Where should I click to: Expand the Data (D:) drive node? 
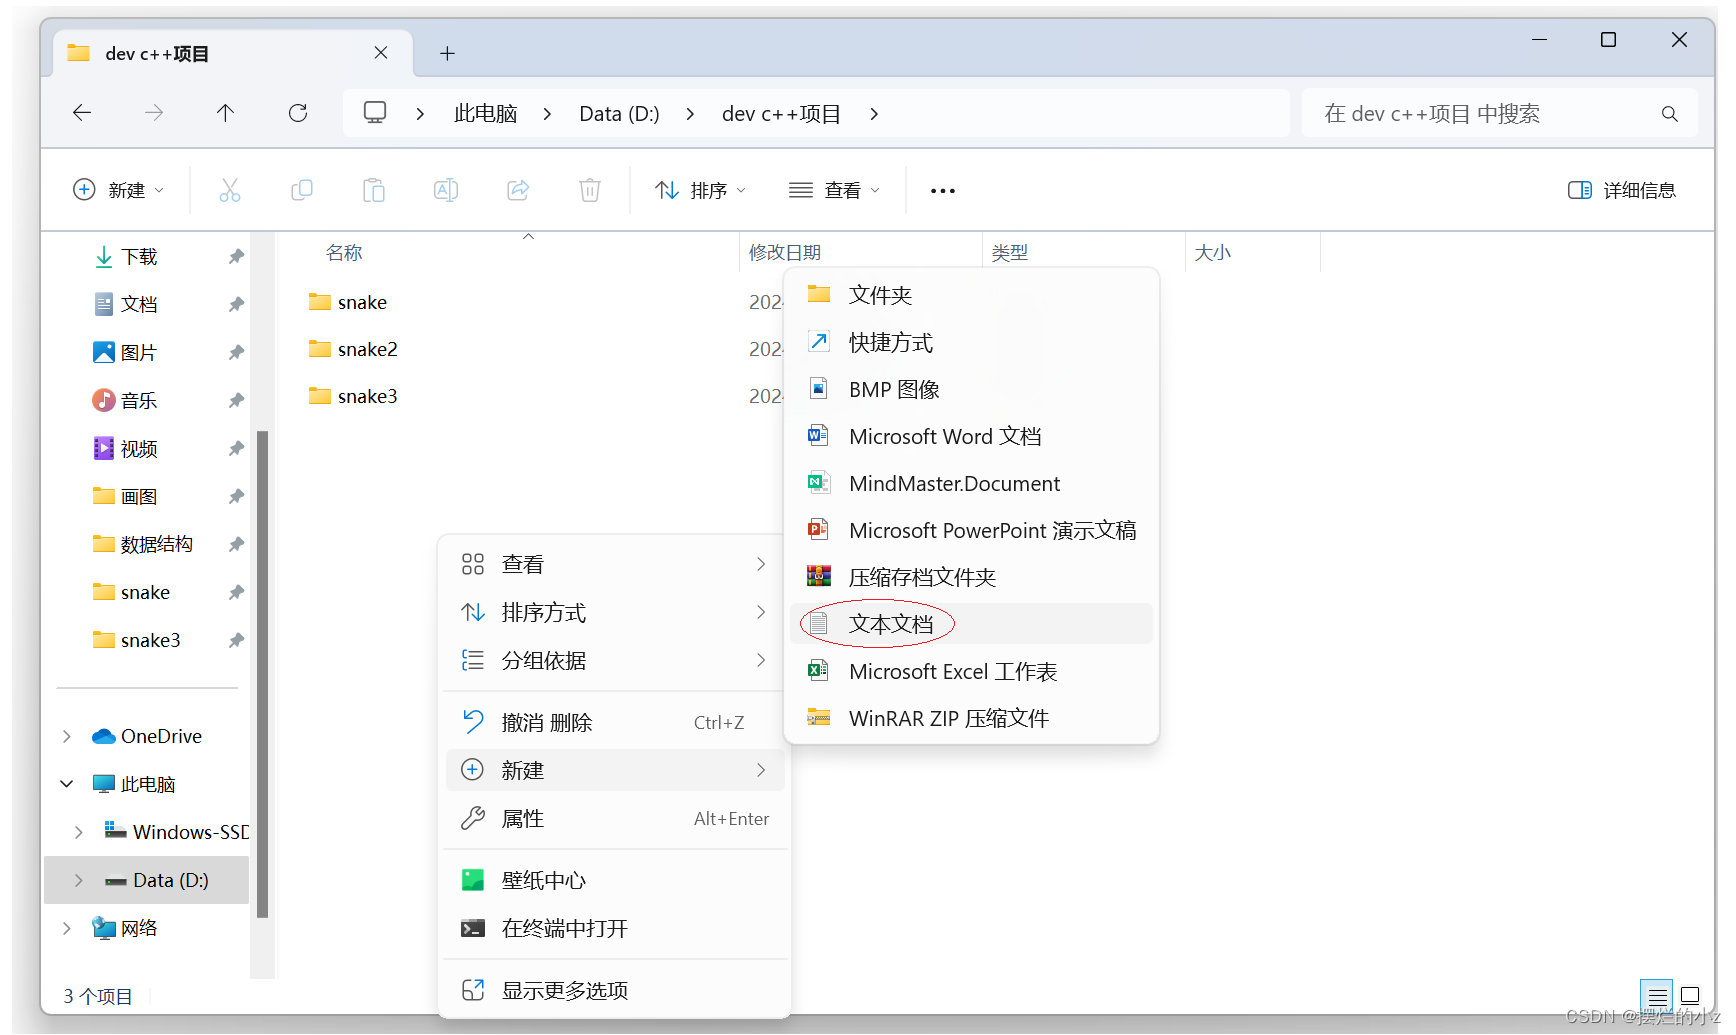[x=79, y=880]
